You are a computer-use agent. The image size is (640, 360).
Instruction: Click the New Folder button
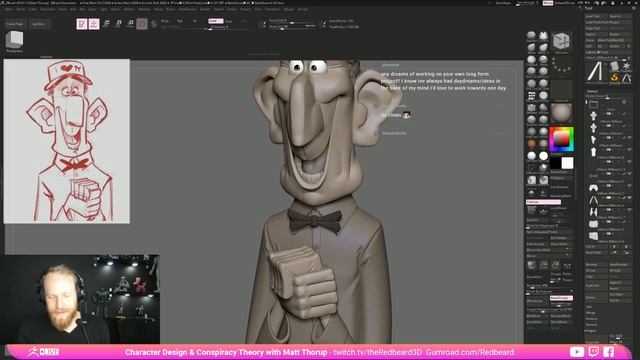[x=596, y=252]
